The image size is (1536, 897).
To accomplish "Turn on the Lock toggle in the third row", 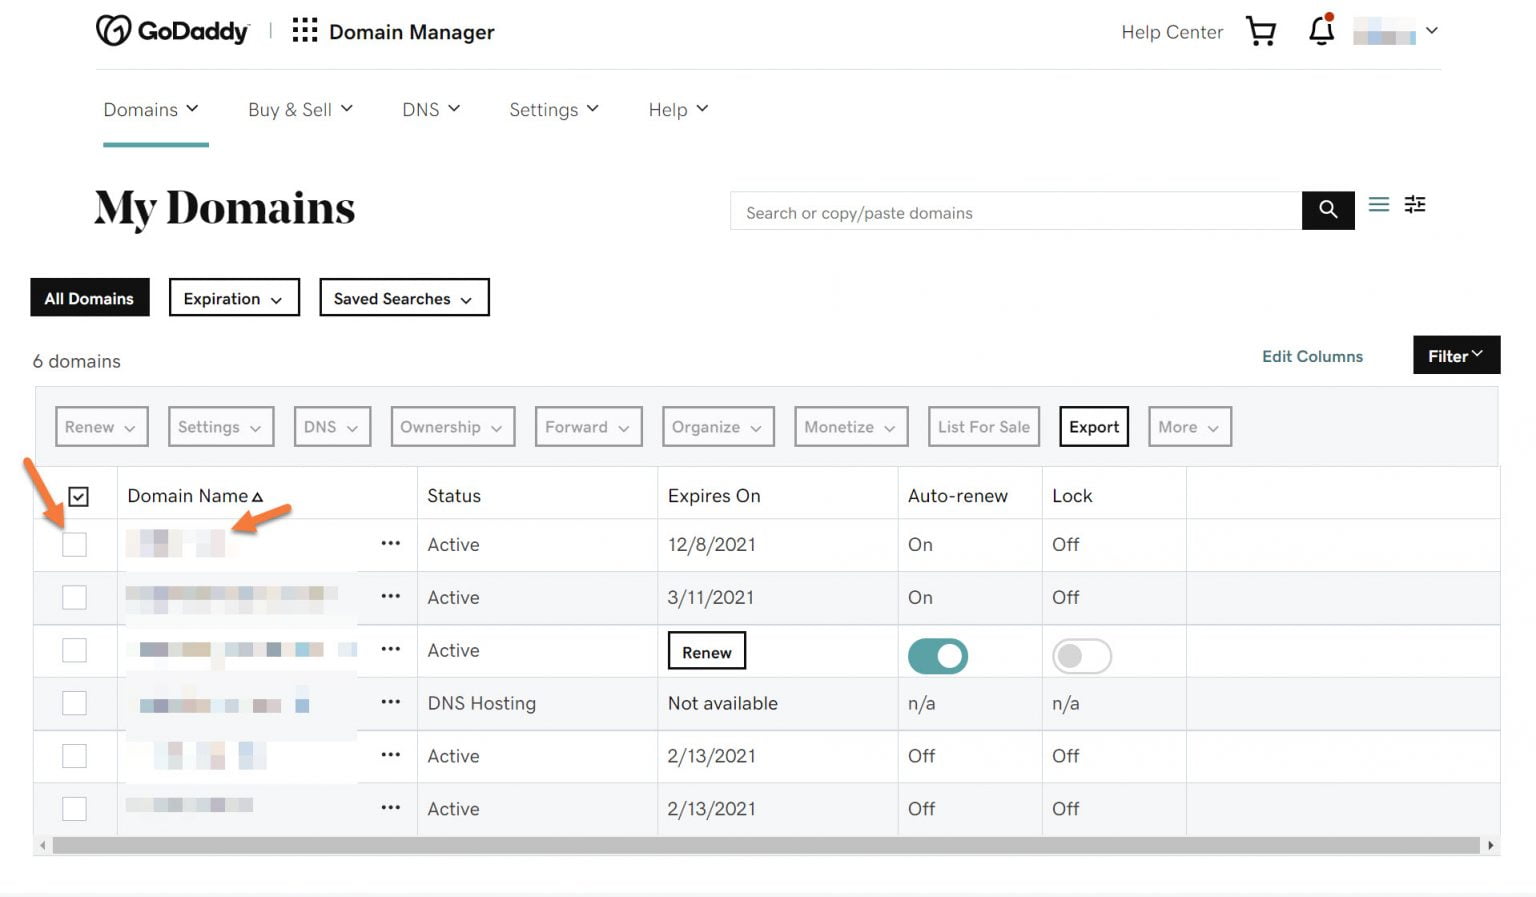I will 1081,656.
